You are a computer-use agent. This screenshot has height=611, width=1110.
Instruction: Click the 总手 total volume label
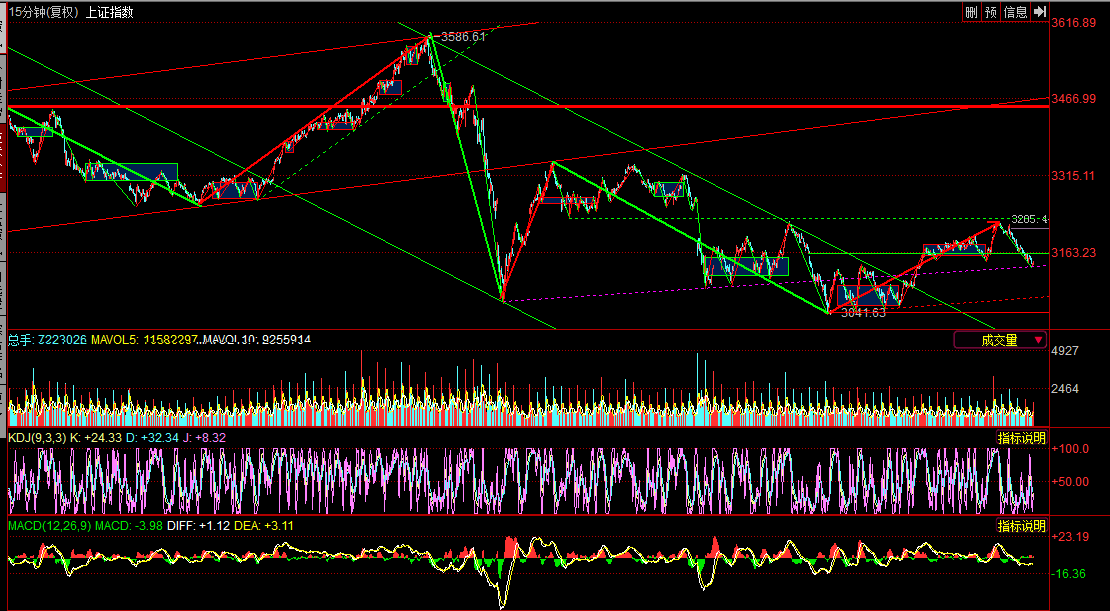tap(20, 340)
